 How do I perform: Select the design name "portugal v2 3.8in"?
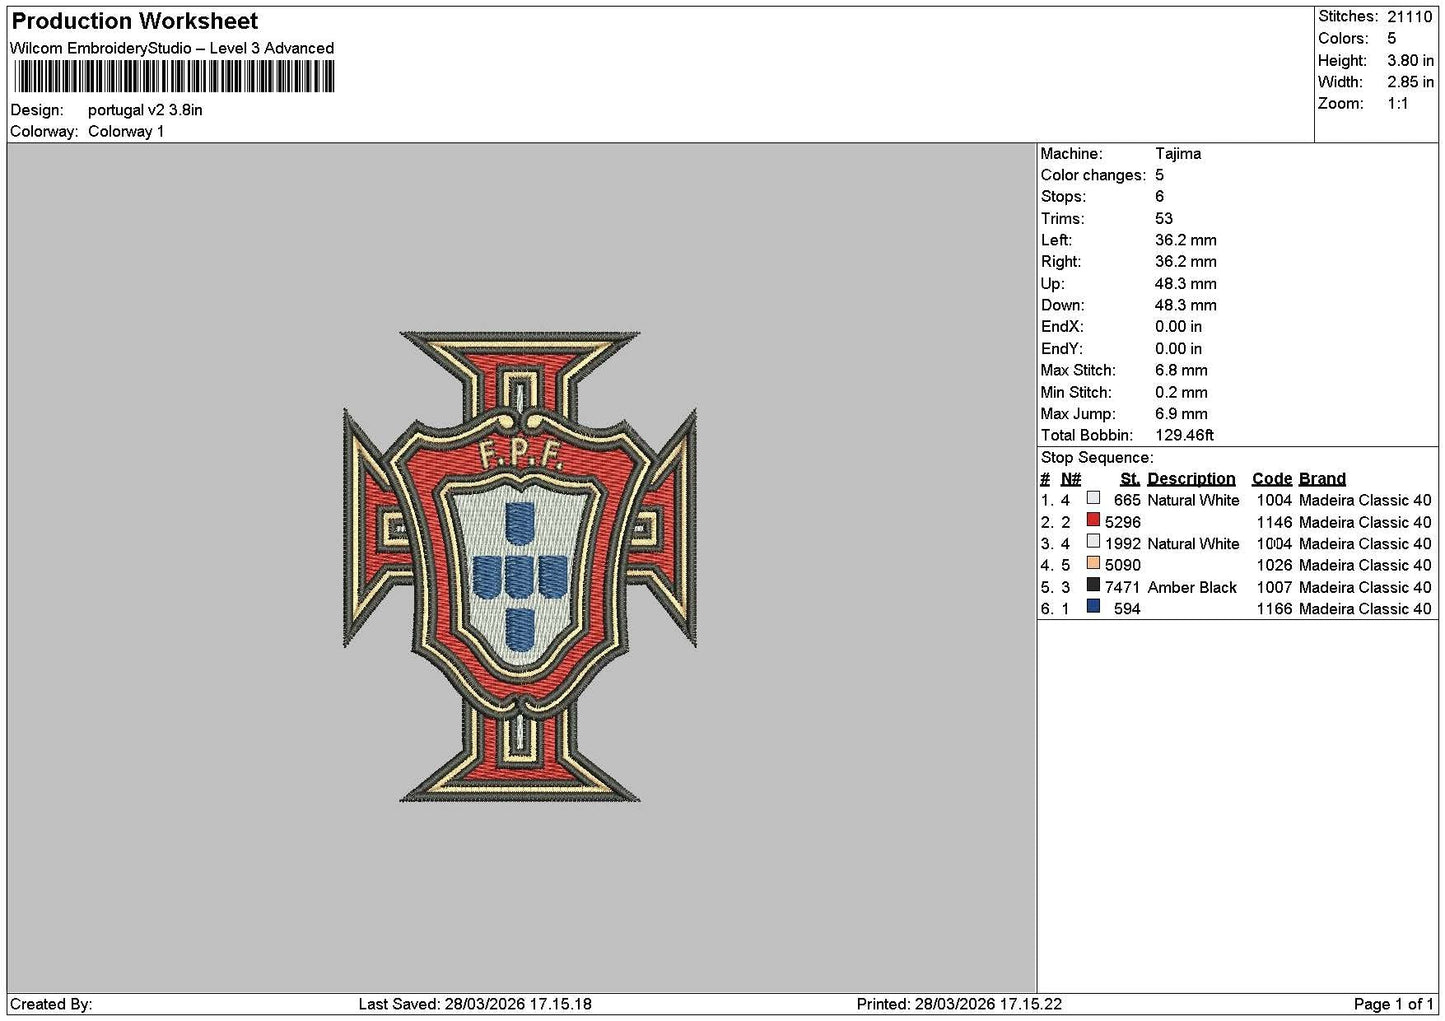145,110
